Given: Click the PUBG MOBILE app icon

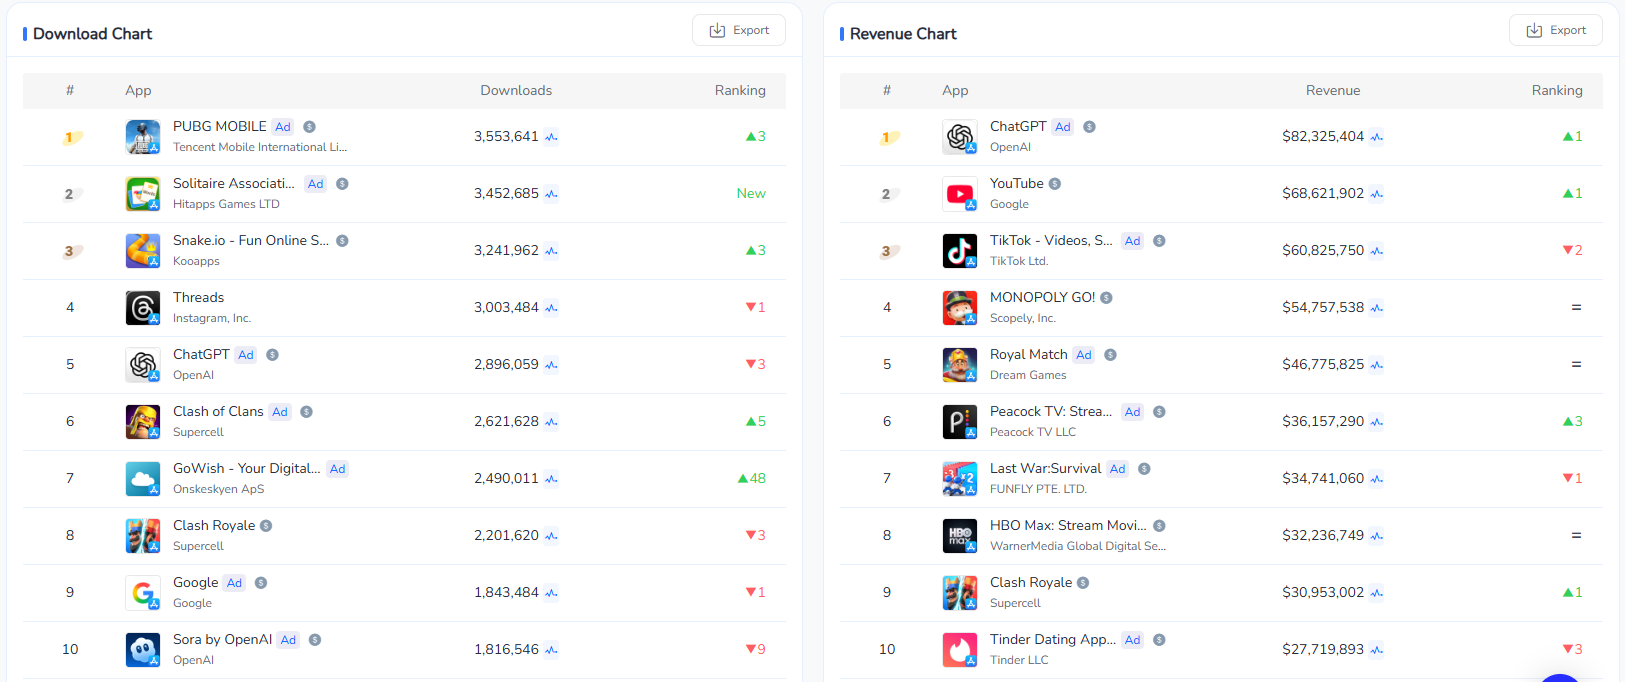Looking at the screenshot, I should coord(142,137).
